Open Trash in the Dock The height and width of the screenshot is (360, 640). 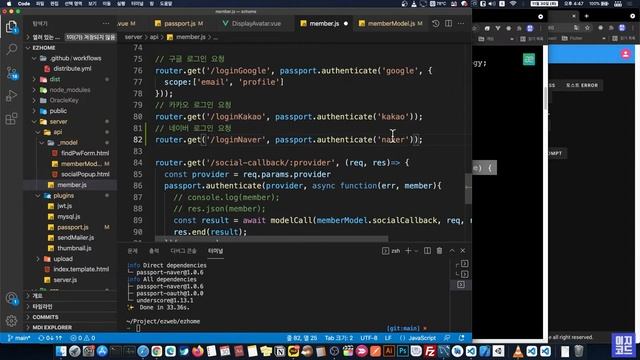point(579,351)
